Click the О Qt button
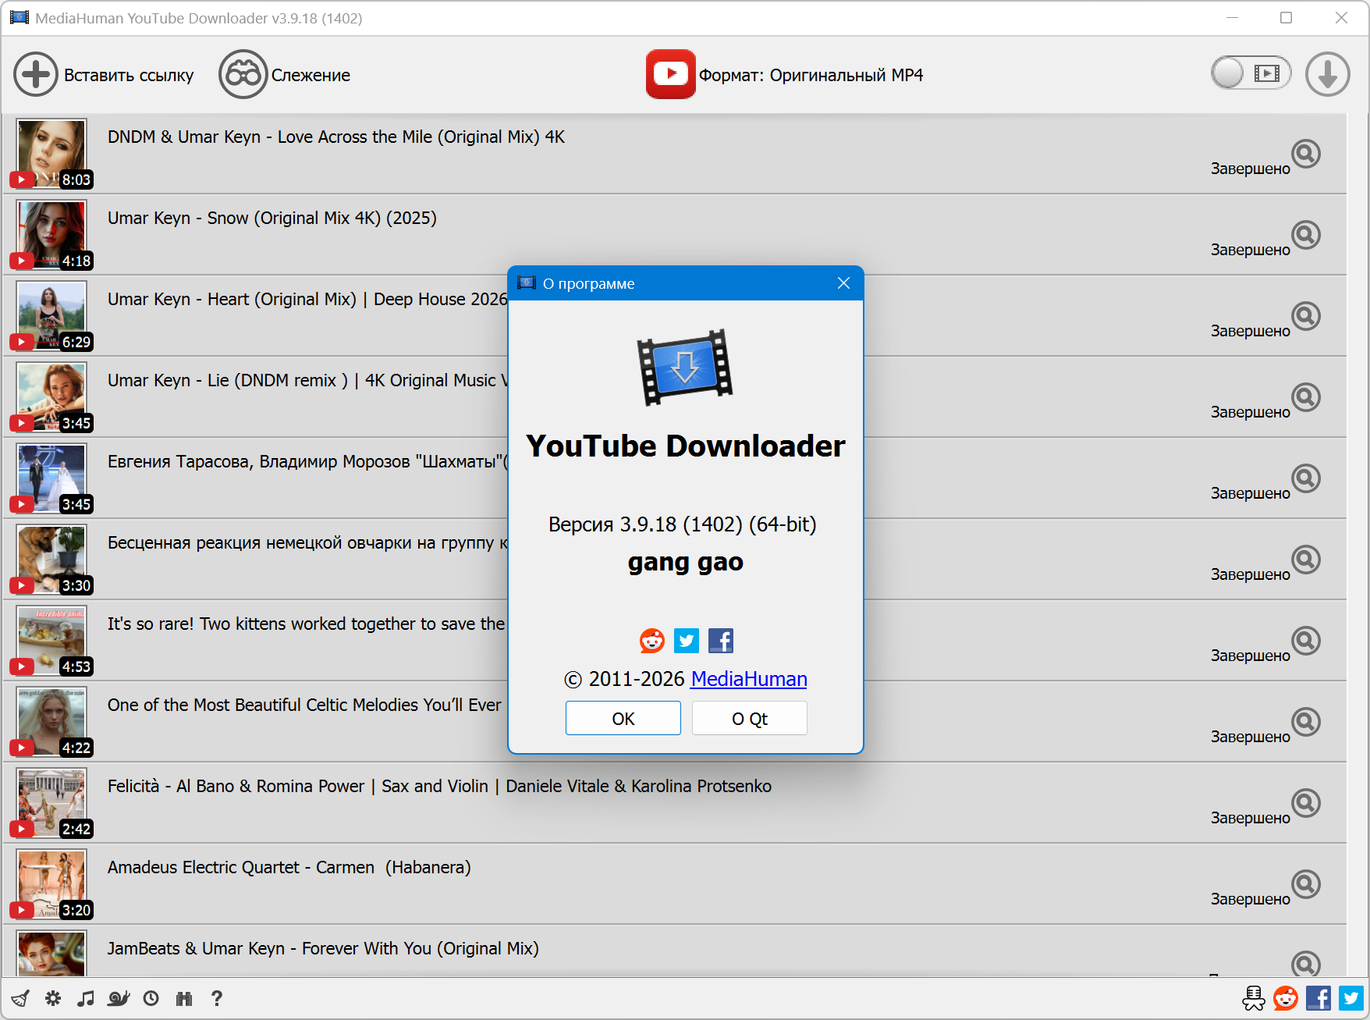Viewport: 1370px width, 1020px height. tap(749, 718)
